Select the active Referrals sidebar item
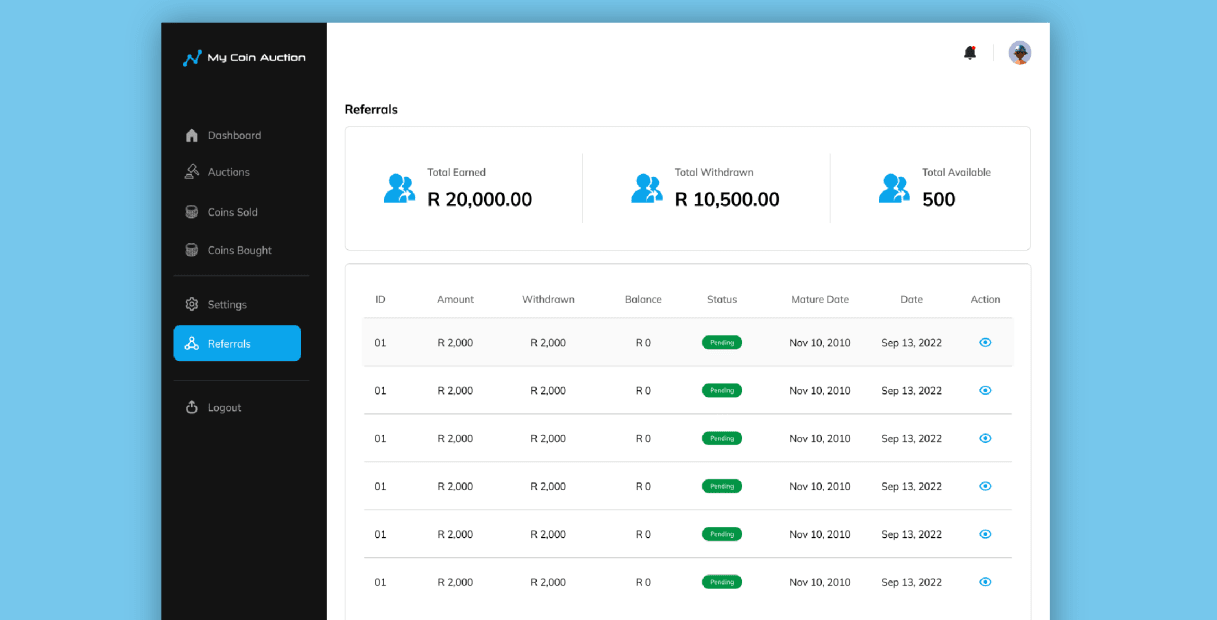Viewport: 1217px width, 620px height. tap(237, 343)
